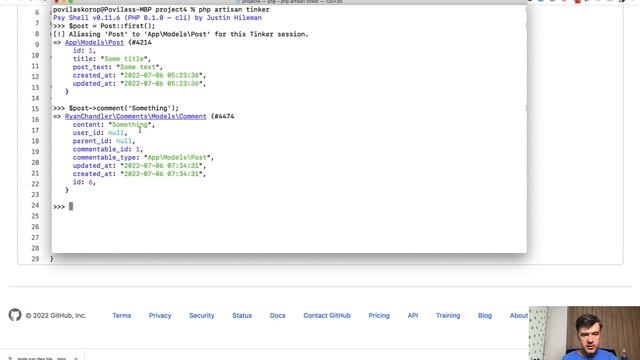Viewport: 640px width, 360px height.
Task: Open the Blog footer link
Action: [485, 316]
